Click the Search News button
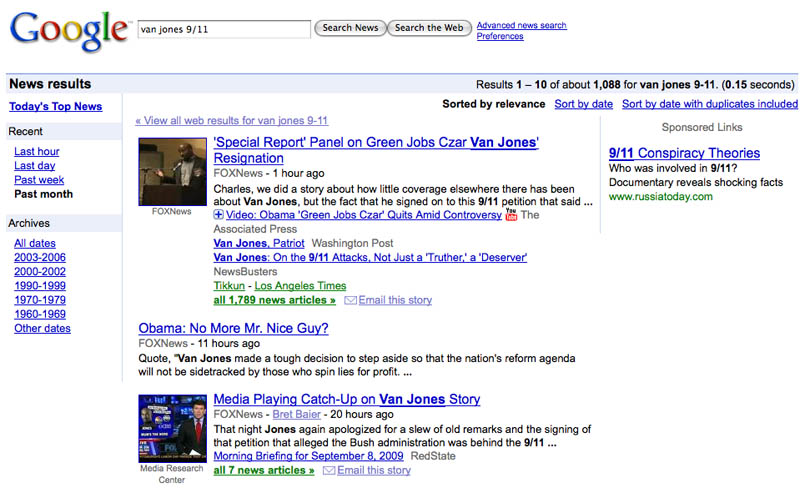 tap(350, 28)
